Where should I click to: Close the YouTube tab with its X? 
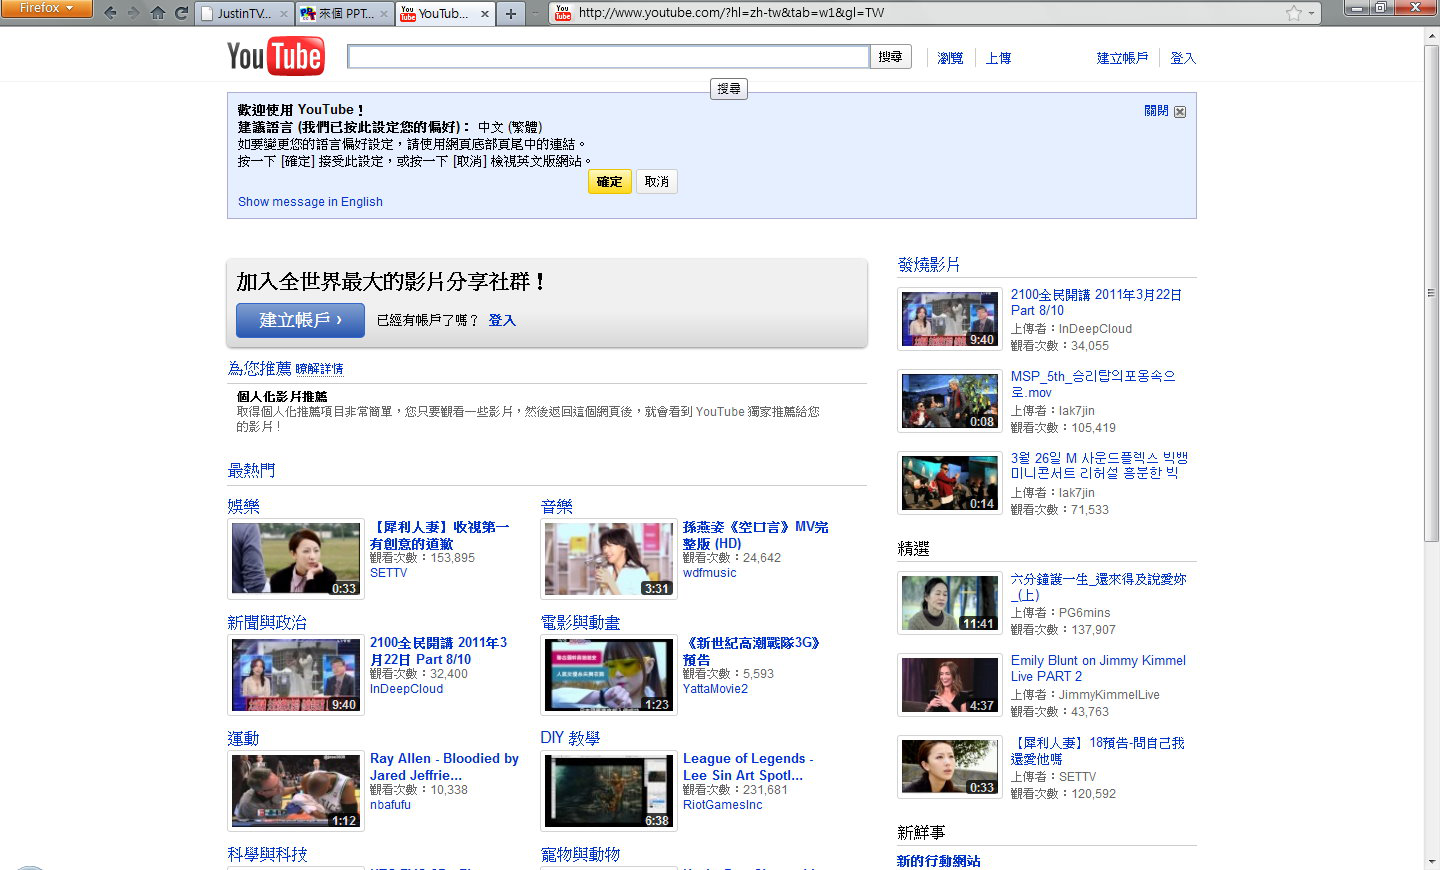click(x=485, y=14)
